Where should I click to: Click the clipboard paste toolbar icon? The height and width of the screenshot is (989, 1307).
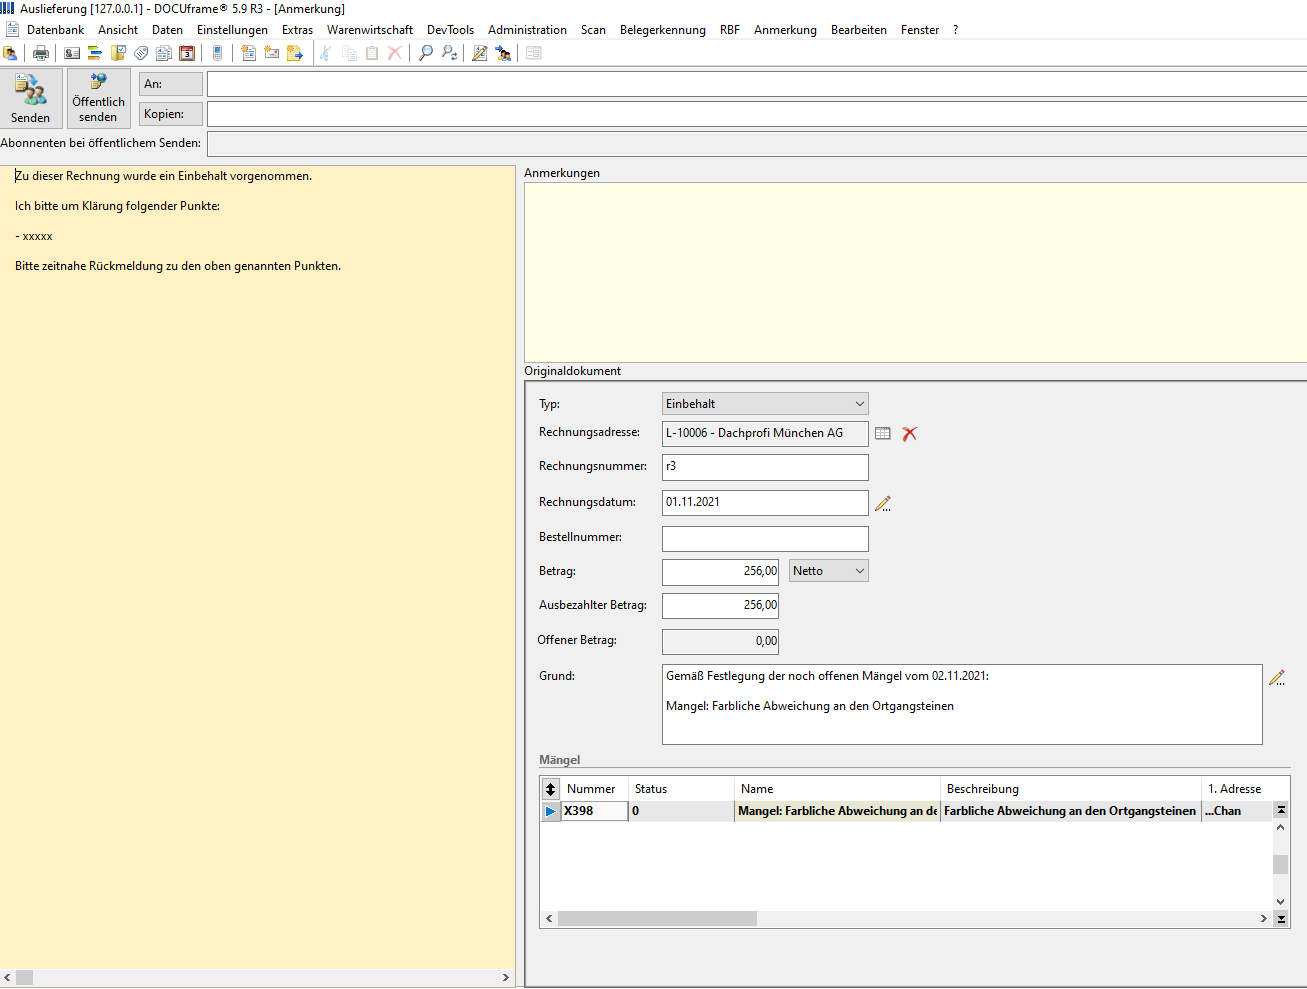click(372, 53)
